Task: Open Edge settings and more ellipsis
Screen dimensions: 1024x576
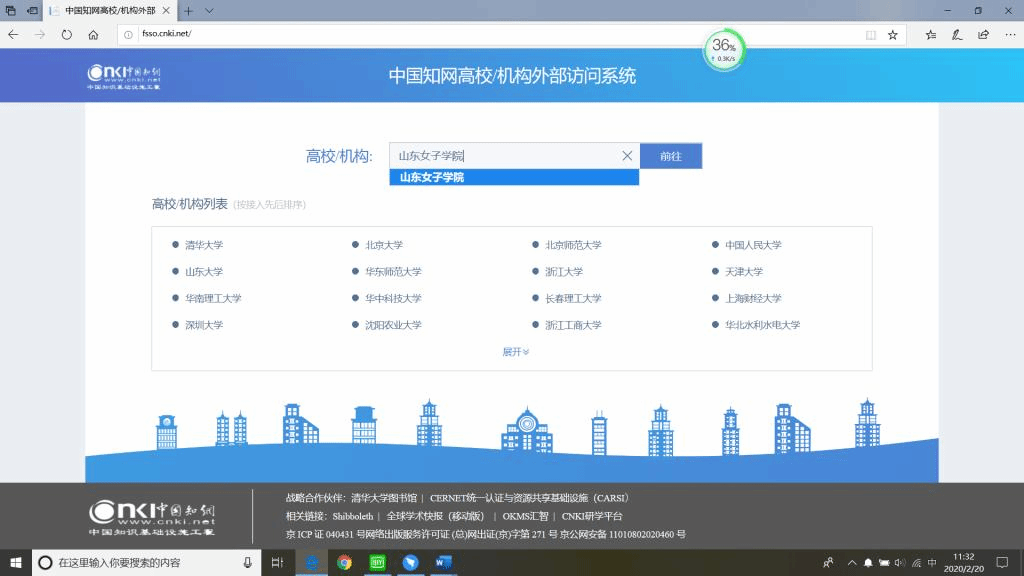Action: pyautogui.click(x=1009, y=34)
